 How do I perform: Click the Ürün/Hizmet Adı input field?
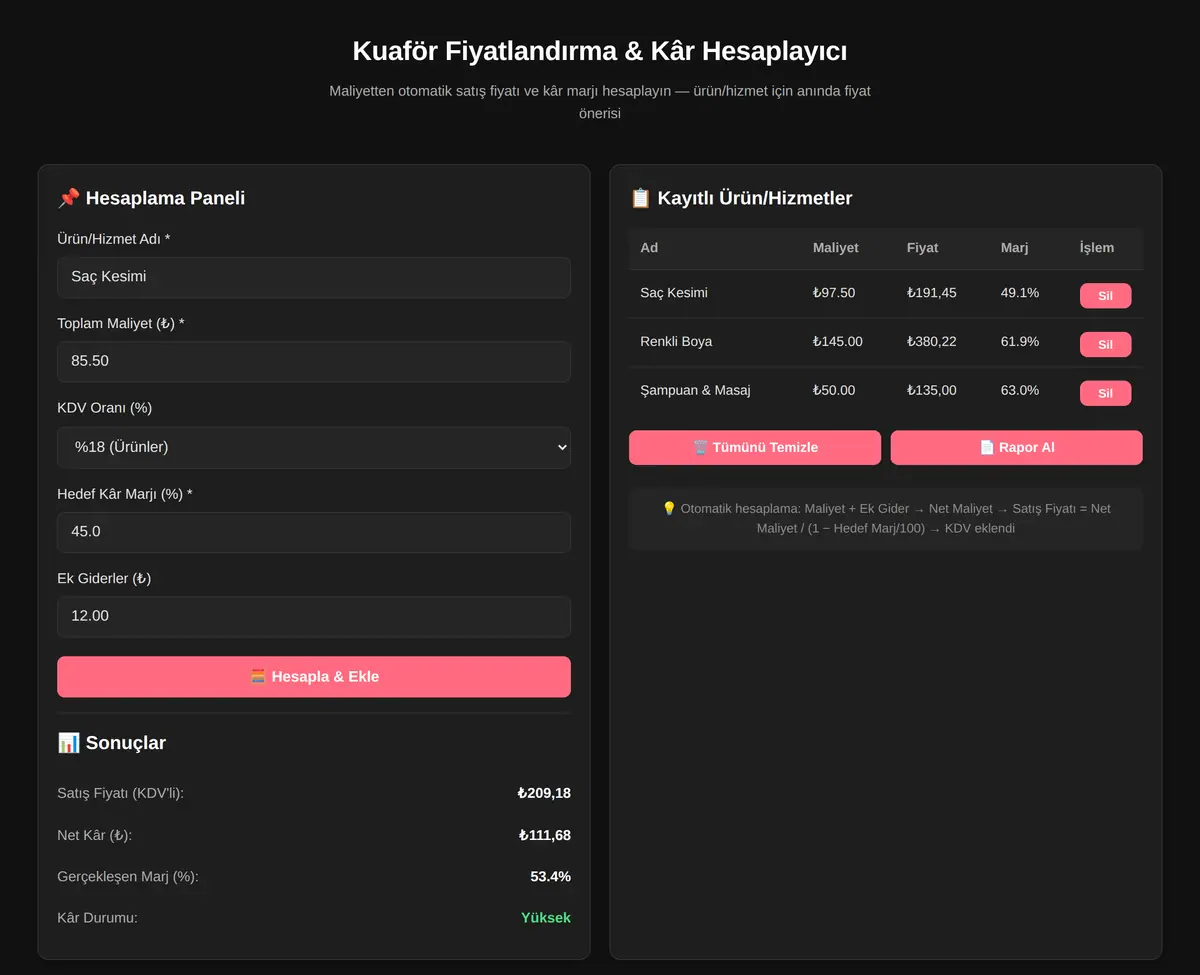pyautogui.click(x=314, y=277)
